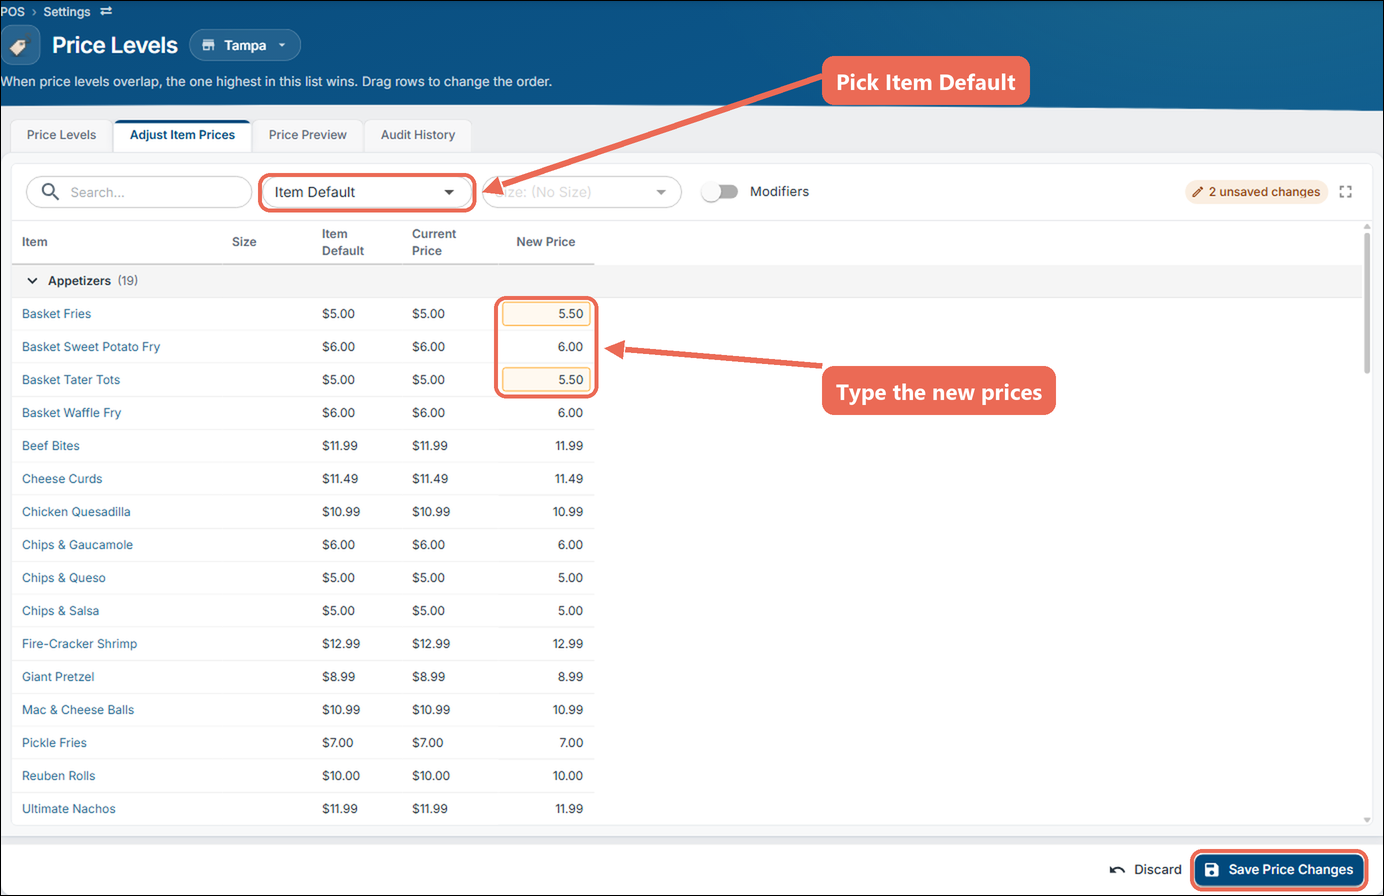Open the Fire-Cracker Shrimp item link

(x=80, y=644)
